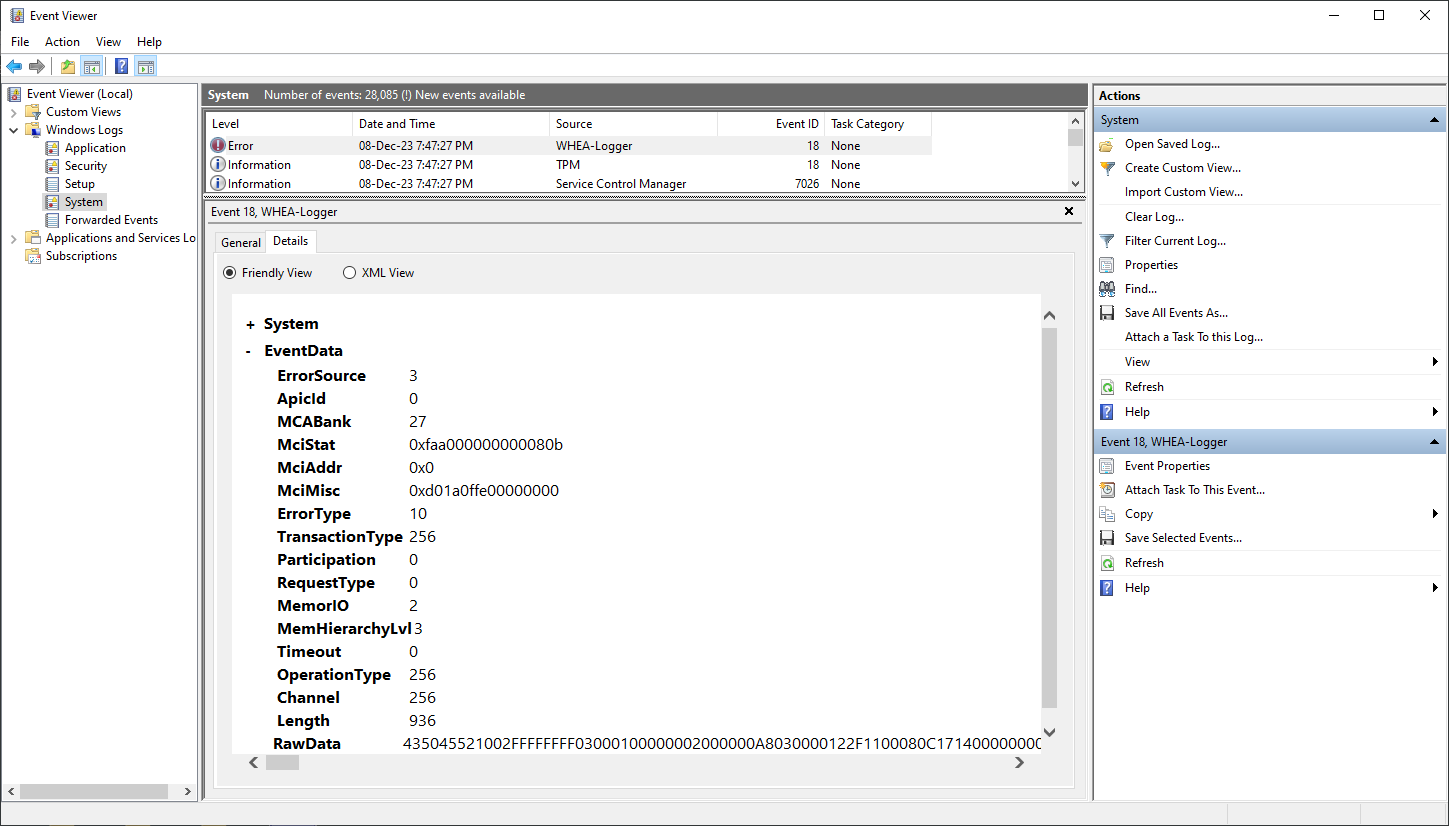The image size is (1449, 826).
Task: Open the File menu
Action: 20,42
